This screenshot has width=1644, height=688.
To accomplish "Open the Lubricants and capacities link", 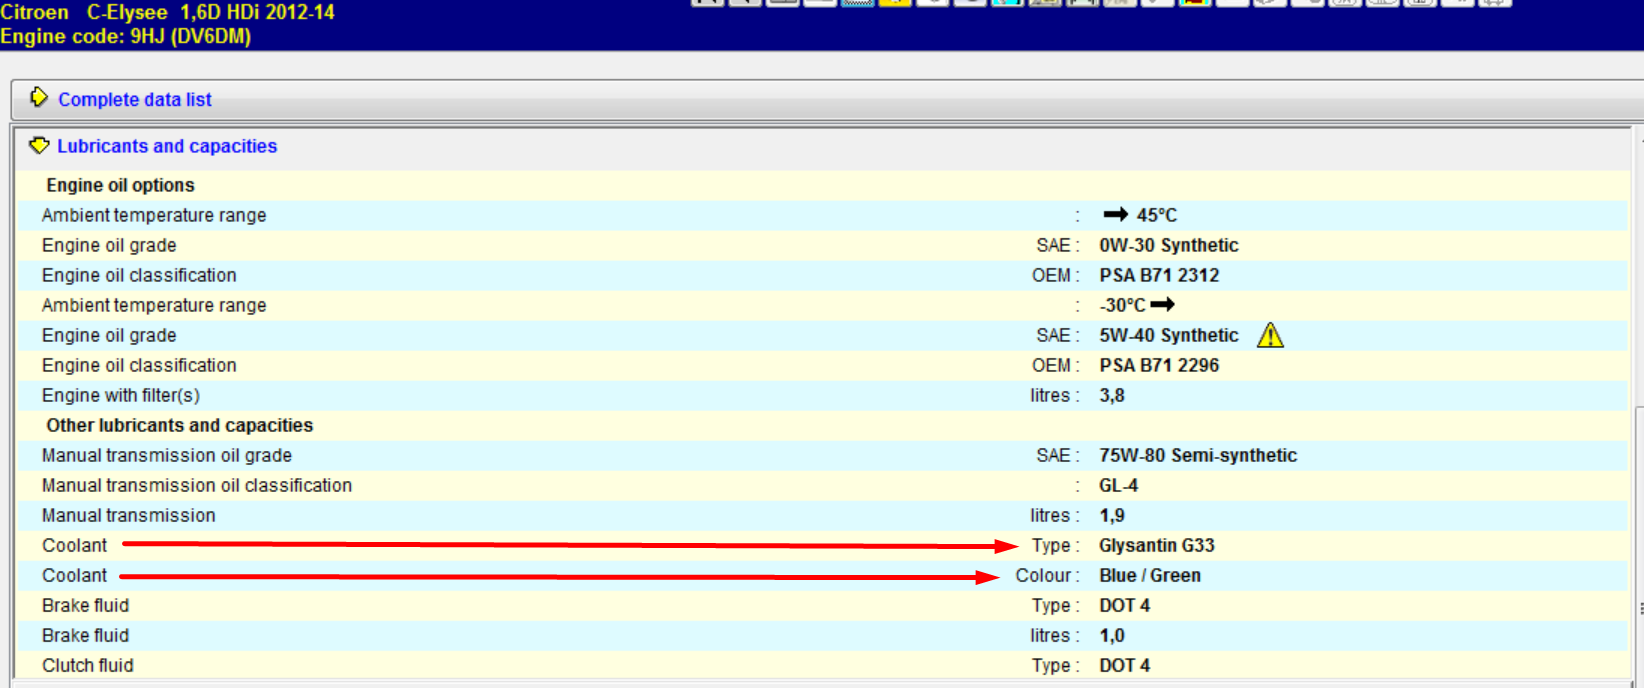I will click(167, 146).
